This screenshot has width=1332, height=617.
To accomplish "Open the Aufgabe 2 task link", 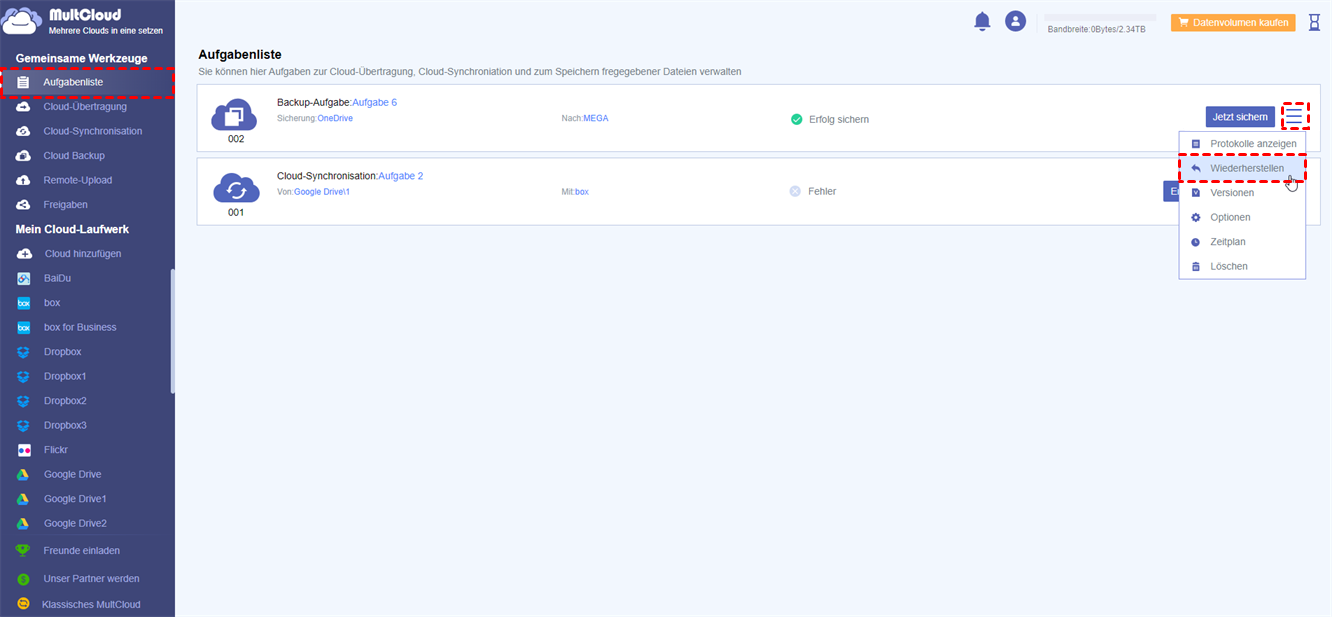I will click(x=400, y=176).
